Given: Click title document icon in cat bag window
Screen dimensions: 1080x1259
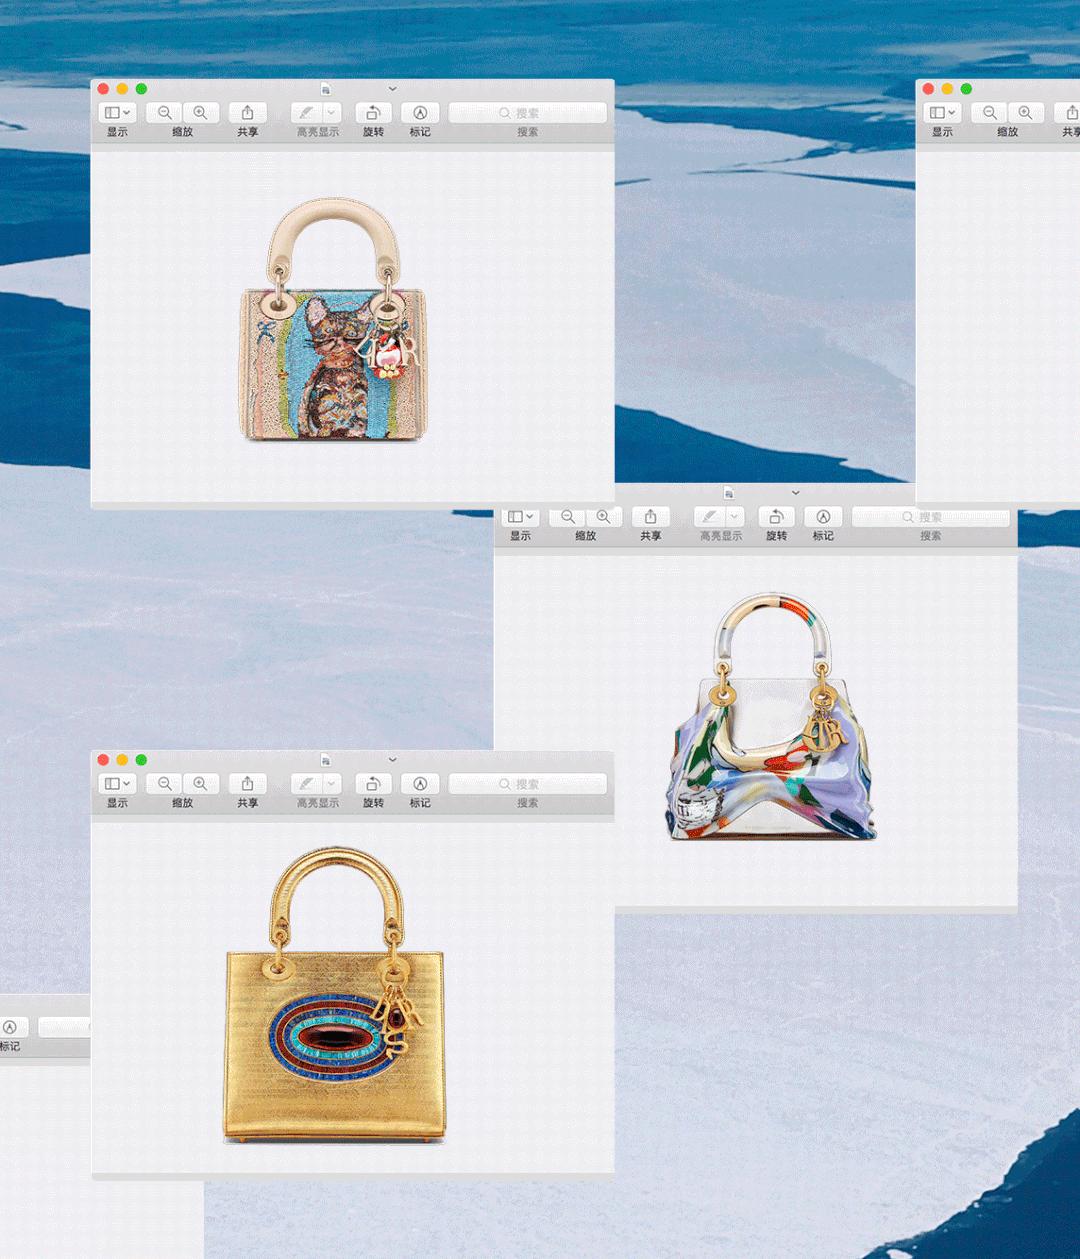Looking at the screenshot, I should click(325, 89).
